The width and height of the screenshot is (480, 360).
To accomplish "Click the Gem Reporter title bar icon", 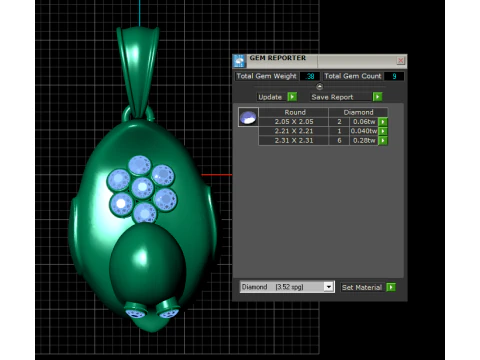I will point(239,61).
